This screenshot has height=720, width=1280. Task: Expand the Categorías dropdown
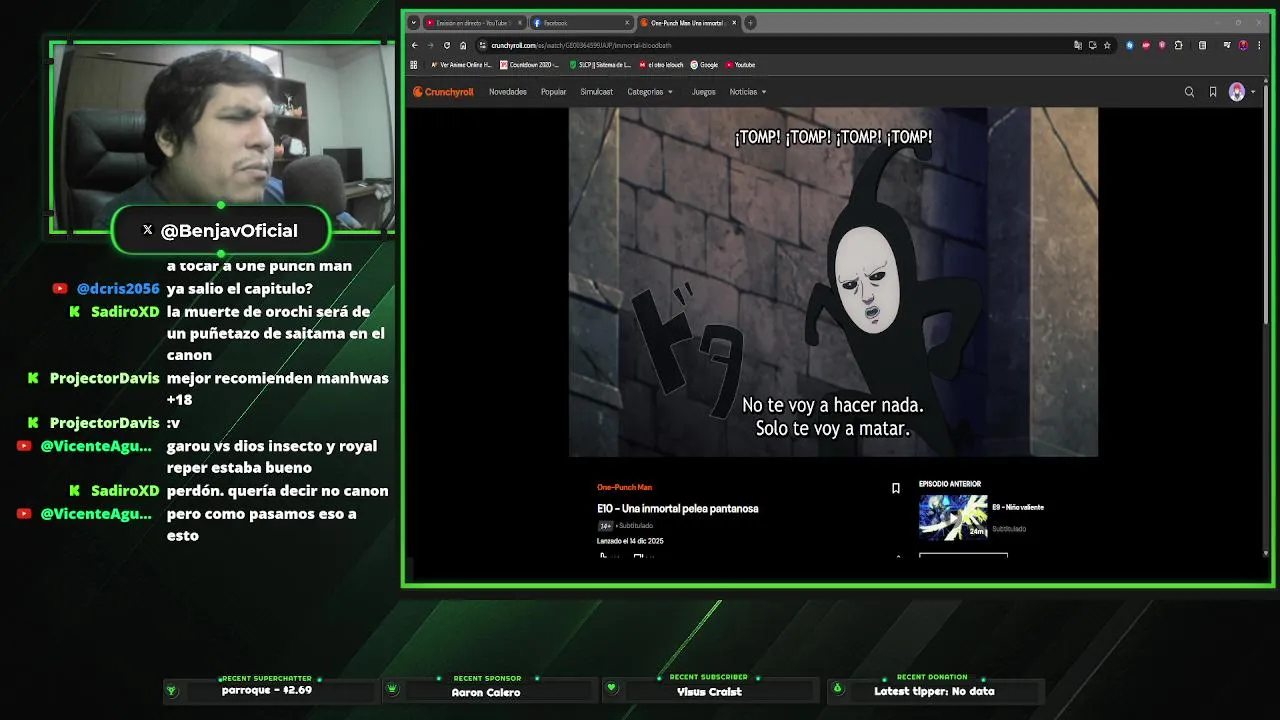(650, 92)
